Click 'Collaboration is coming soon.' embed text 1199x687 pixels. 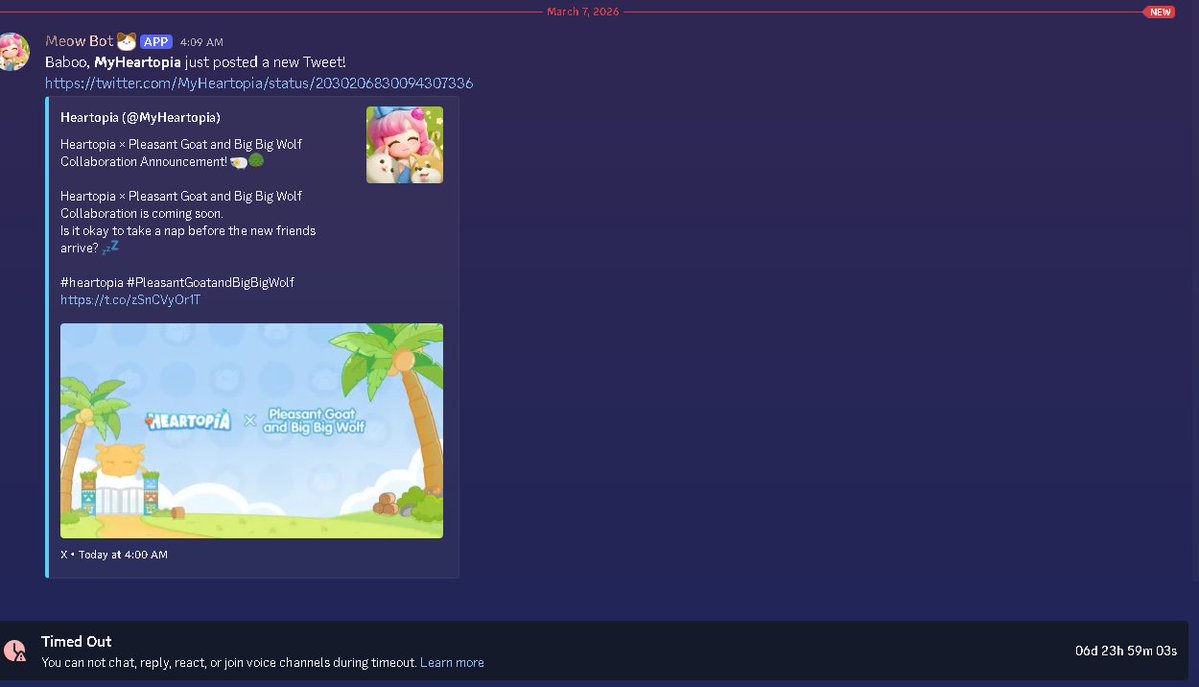point(141,213)
